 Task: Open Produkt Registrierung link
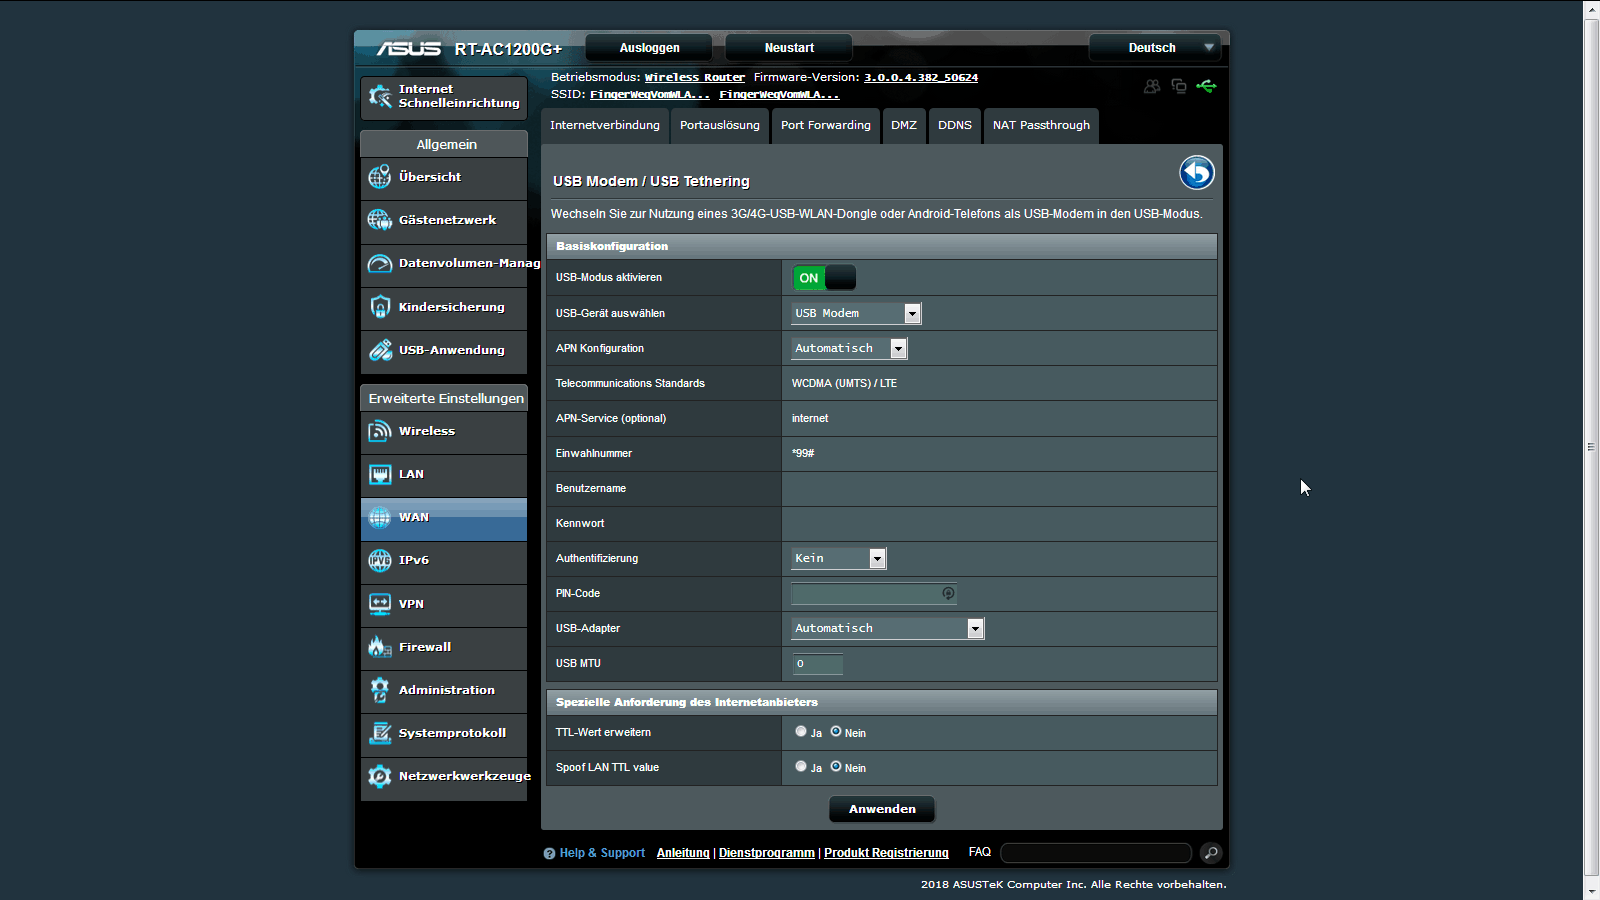click(886, 853)
